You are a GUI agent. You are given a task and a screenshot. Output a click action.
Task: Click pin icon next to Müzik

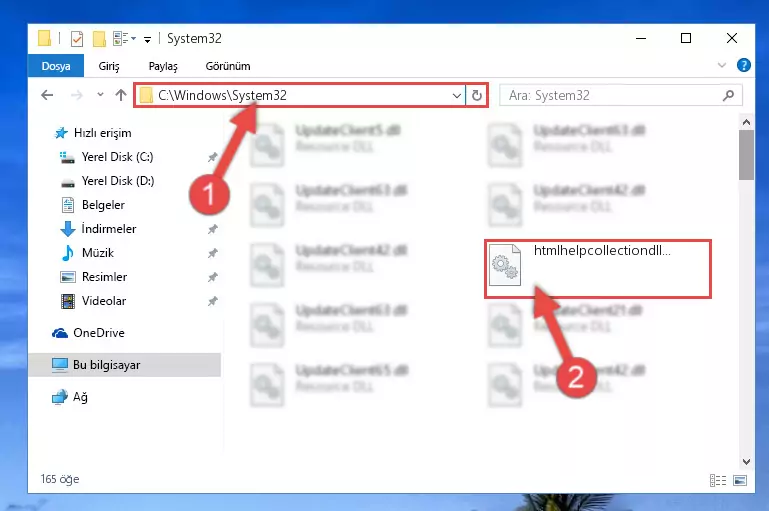[x=212, y=253]
